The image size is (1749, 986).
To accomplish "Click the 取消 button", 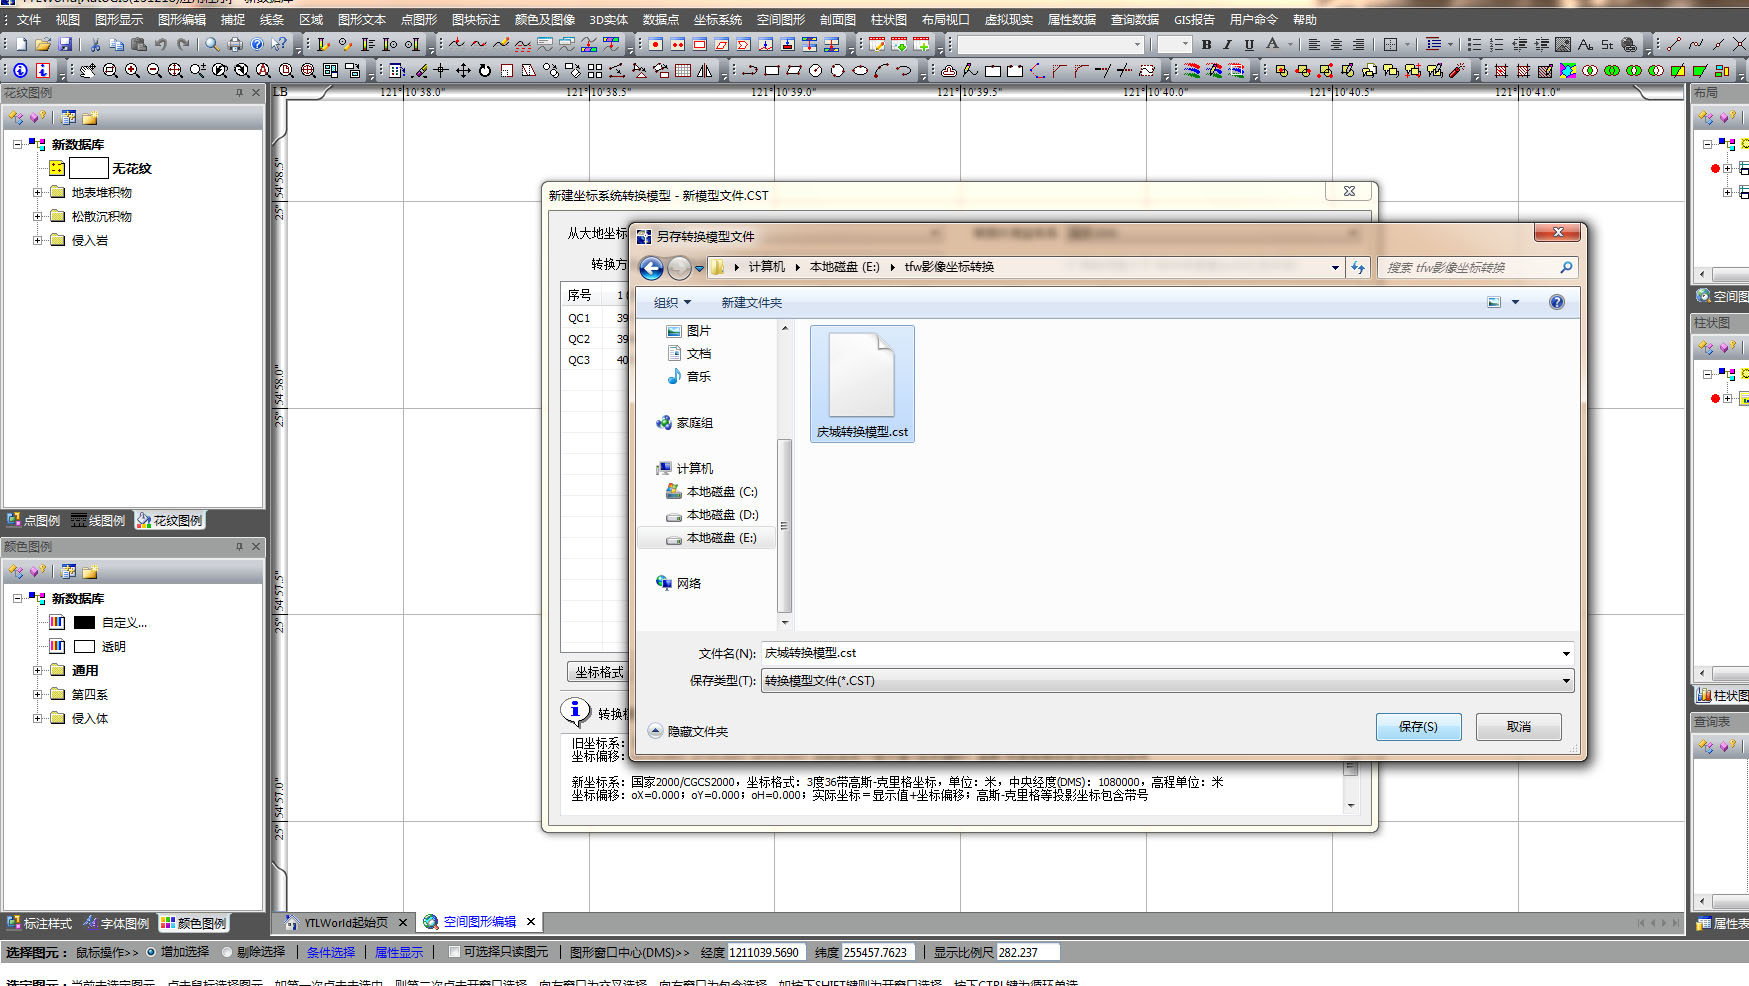I will (x=1519, y=727).
